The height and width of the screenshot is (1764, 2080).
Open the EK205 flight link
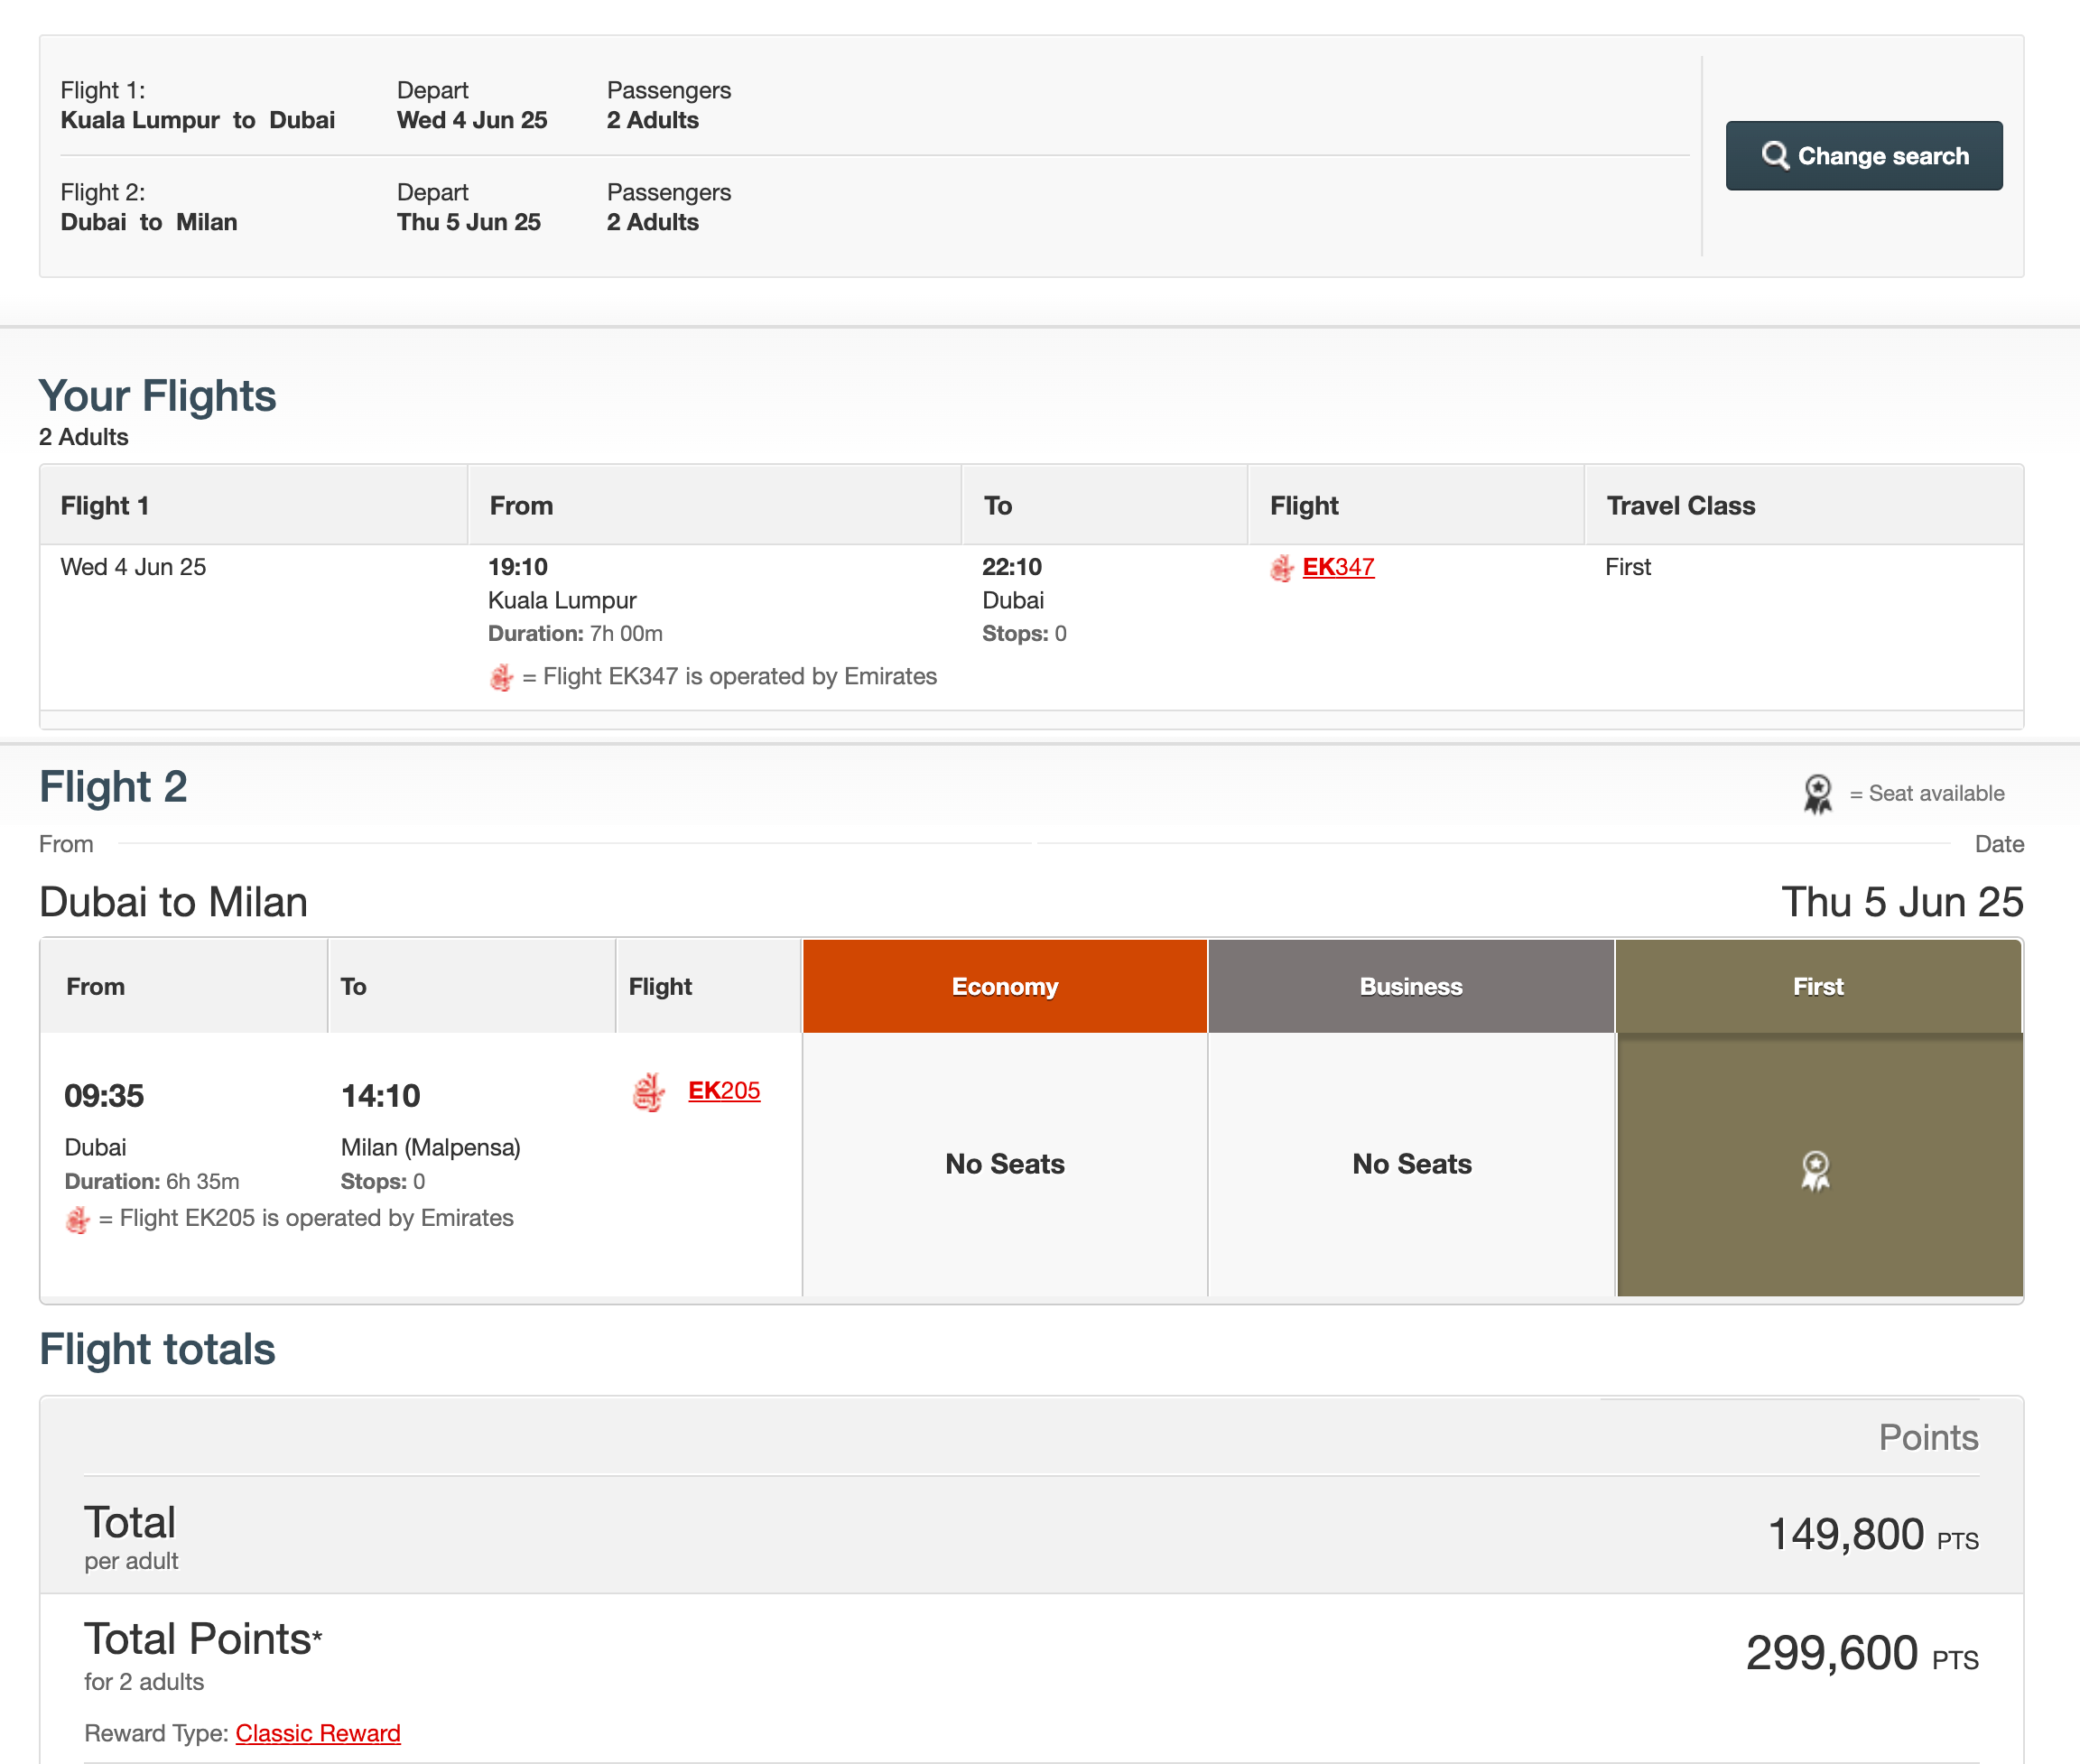click(724, 1090)
